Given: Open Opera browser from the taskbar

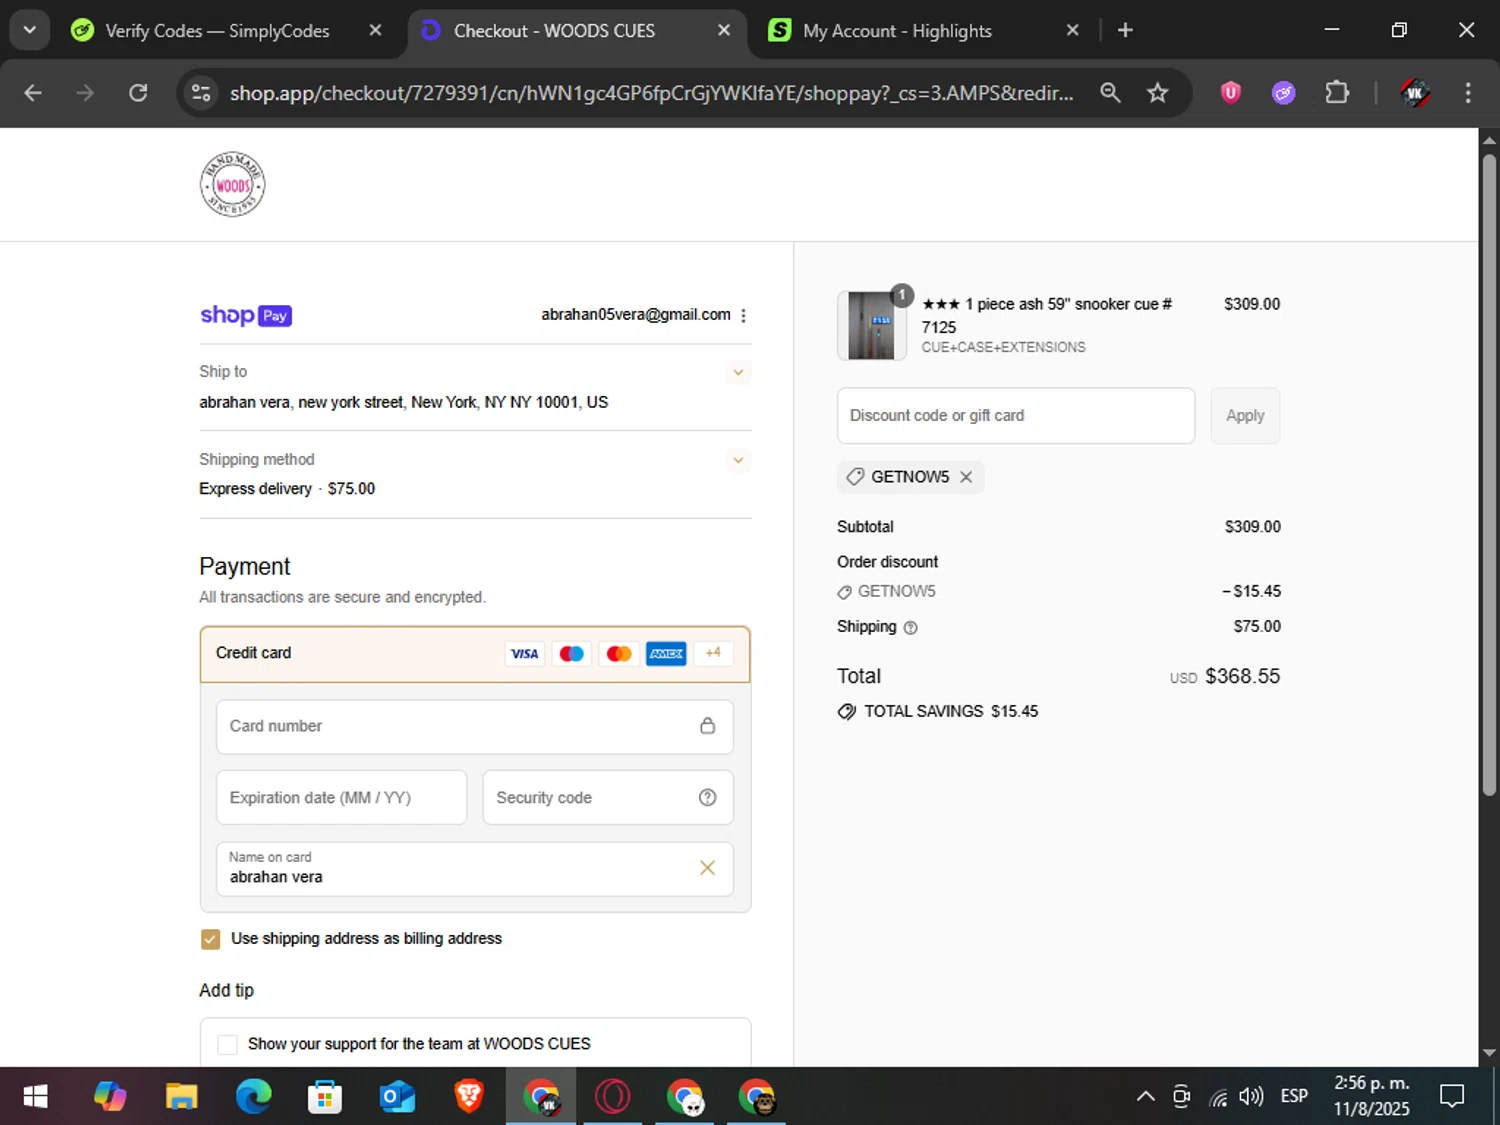Looking at the screenshot, I should point(613,1097).
